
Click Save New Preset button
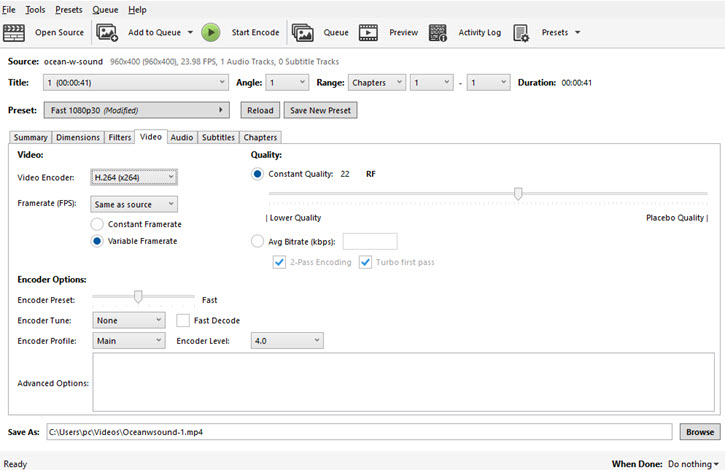320,110
